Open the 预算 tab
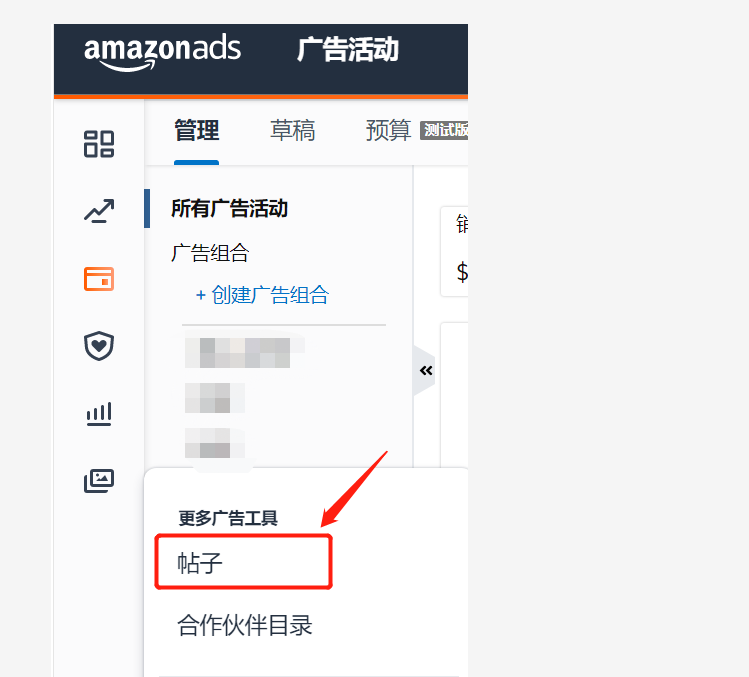Image resolution: width=749 pixels, height=677 pixels. click(388, 130)
